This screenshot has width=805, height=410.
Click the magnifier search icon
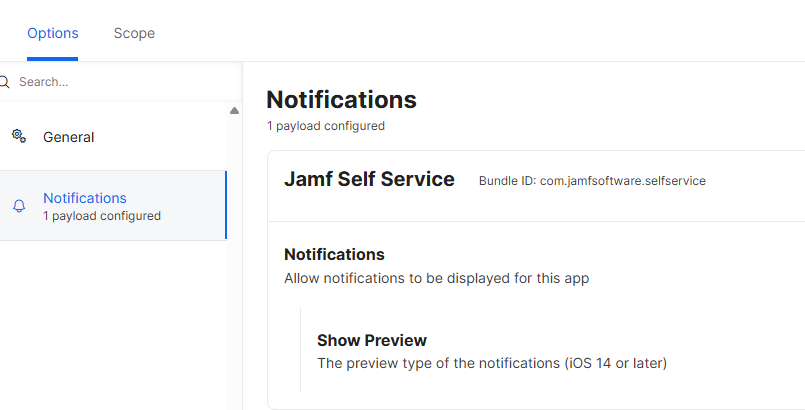[5, 82]
